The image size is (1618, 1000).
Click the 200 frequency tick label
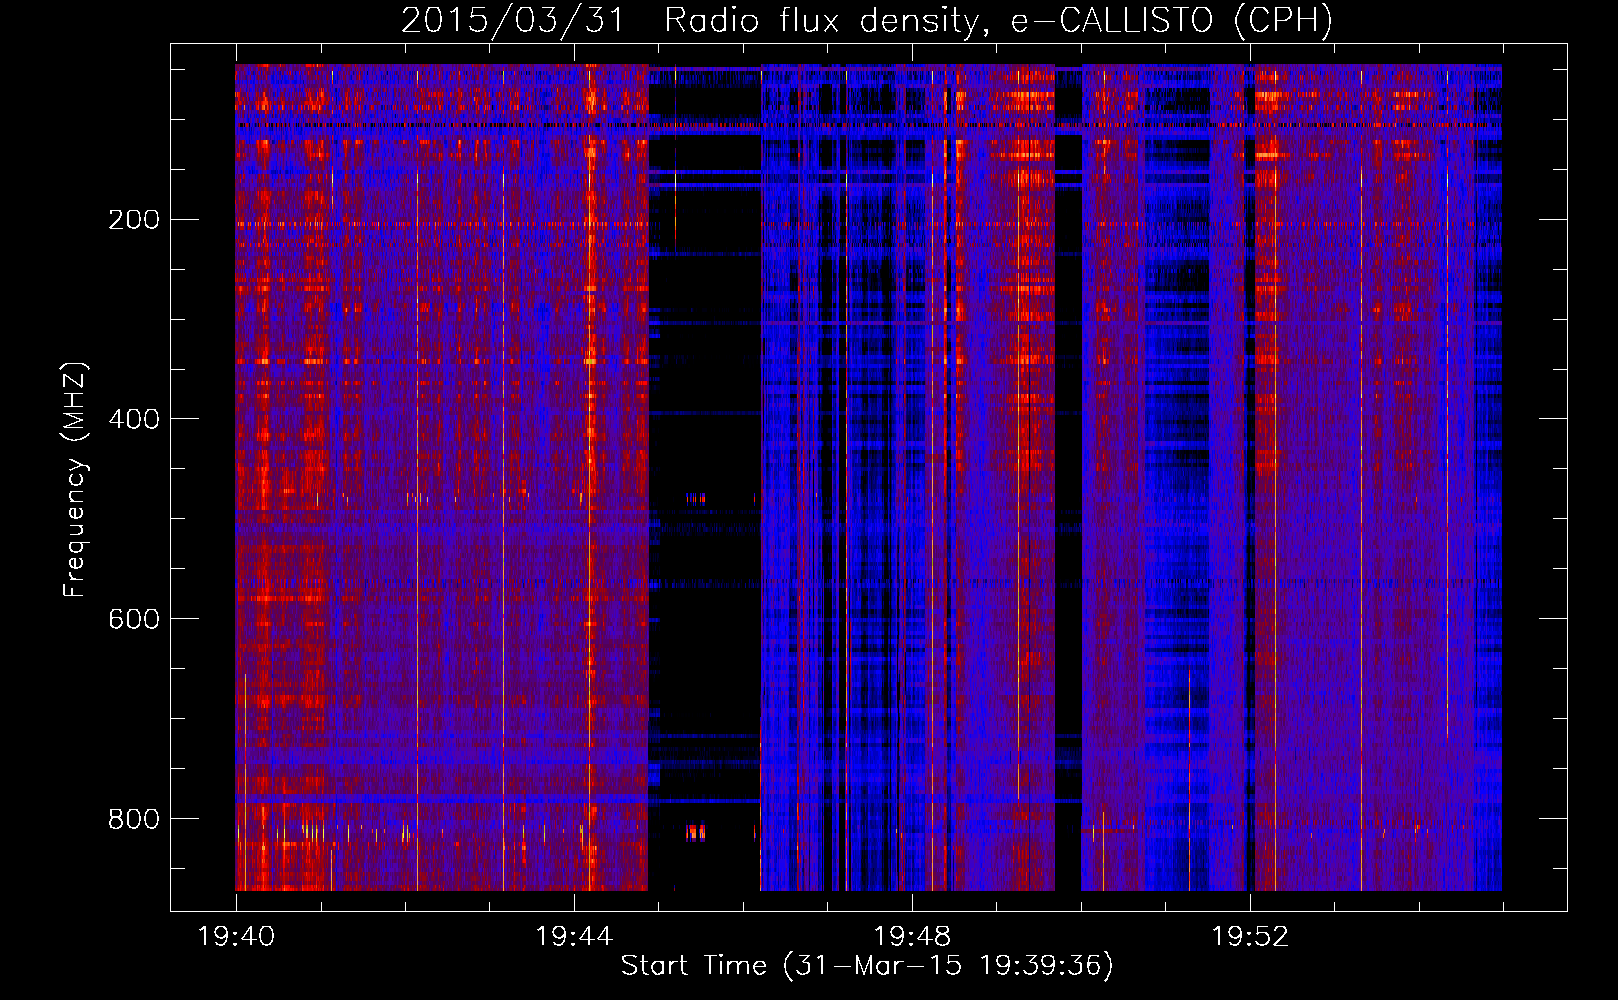tap(134, 219)
